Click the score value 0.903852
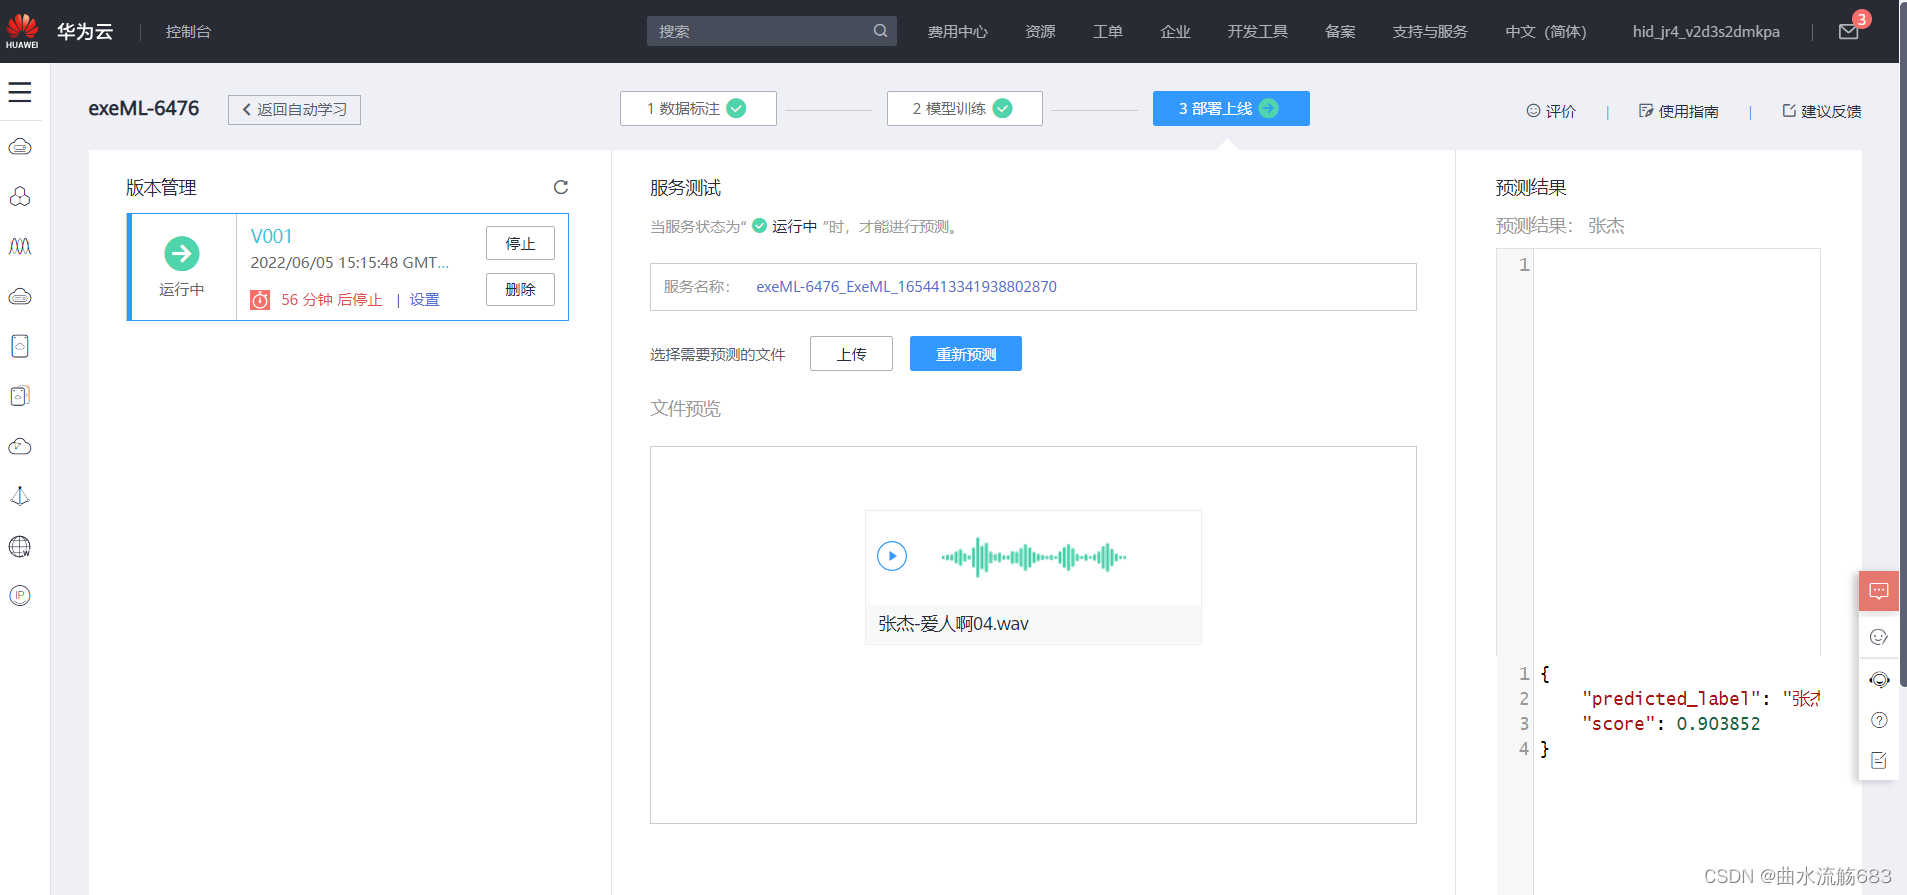The width and height of the screenshot is (1907, 895). pyautogui.click(x=1718, y=724)
